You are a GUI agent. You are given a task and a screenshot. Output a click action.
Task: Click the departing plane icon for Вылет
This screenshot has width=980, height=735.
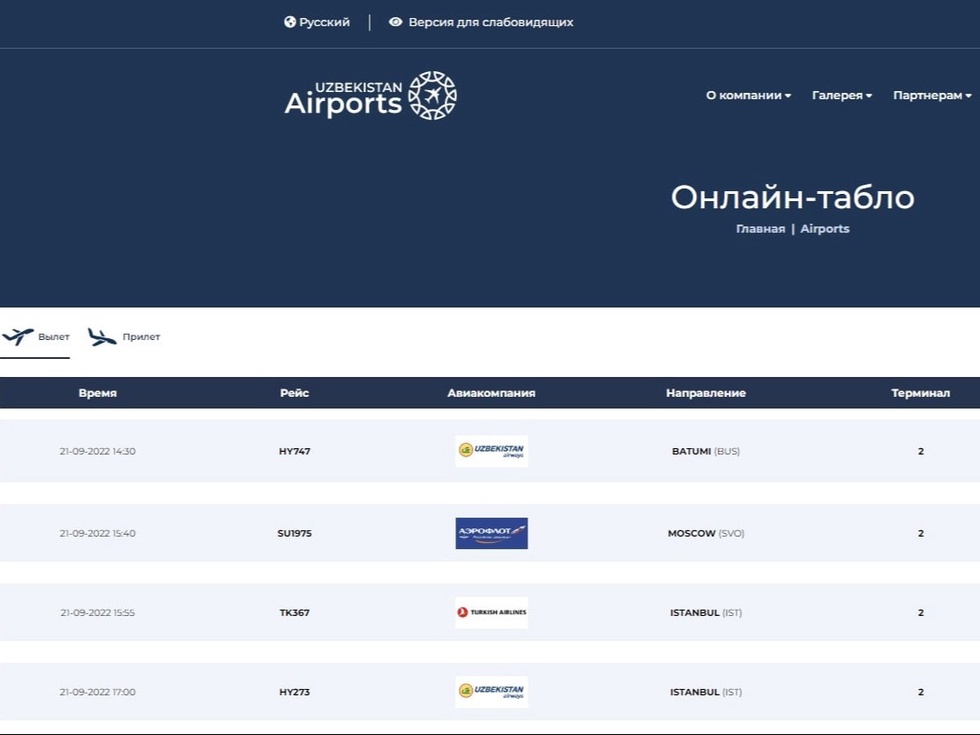pos(18,337)
